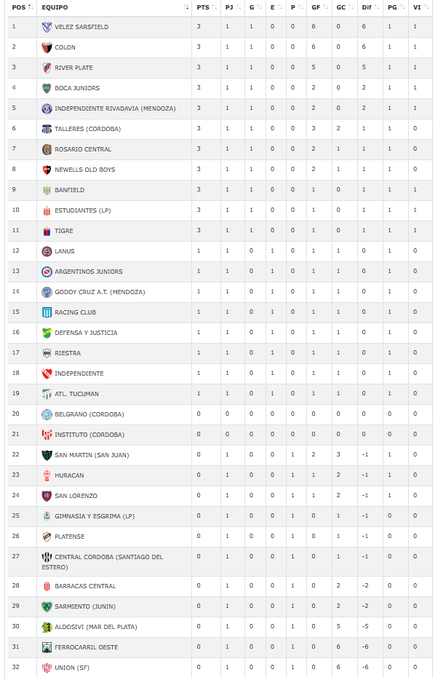Sort by the VI column header
The width and height of the screenshot is (446, 680).
pyautogui.click(x=420, y=7)
